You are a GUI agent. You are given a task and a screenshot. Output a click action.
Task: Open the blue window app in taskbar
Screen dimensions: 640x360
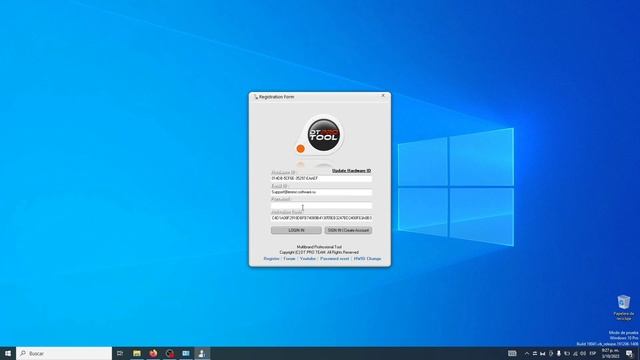point(186,353)
